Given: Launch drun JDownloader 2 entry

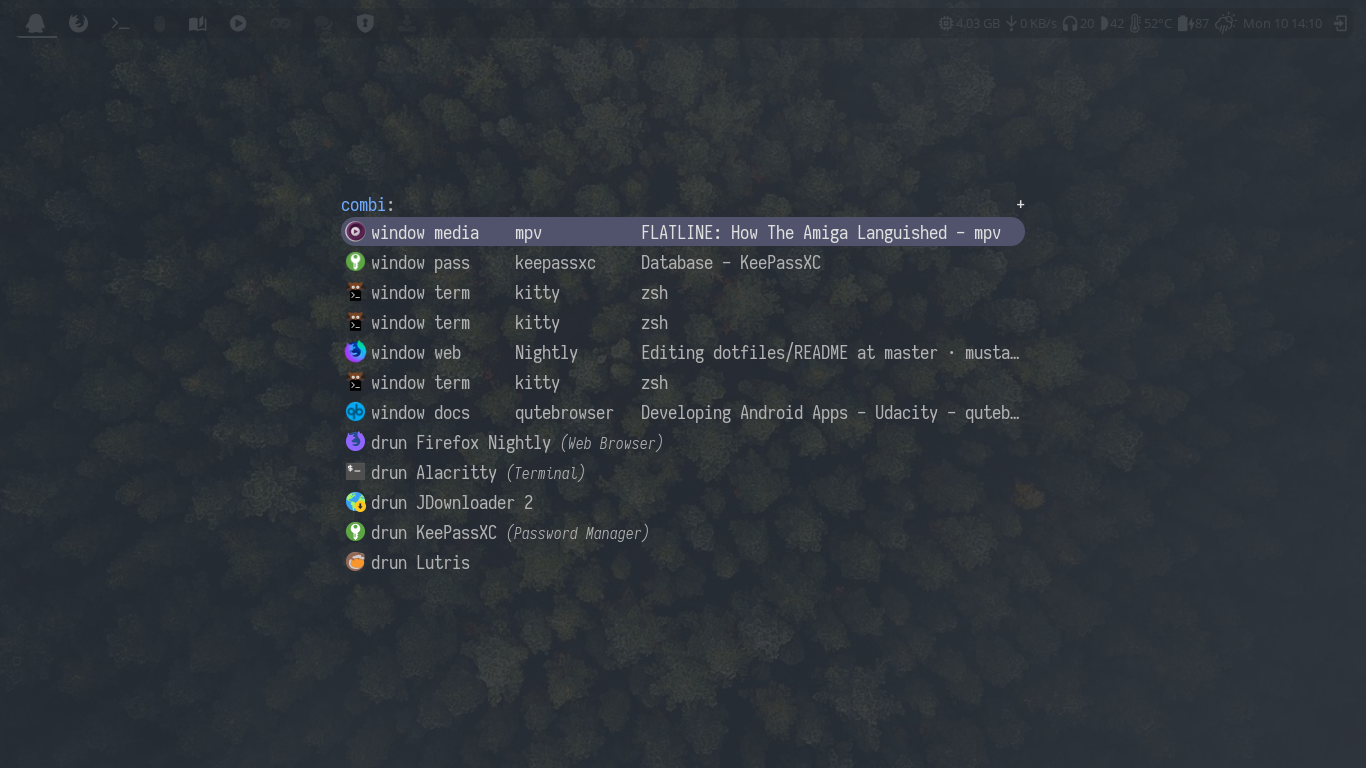Looking at the screenshot, I should (x=683, y=502).
